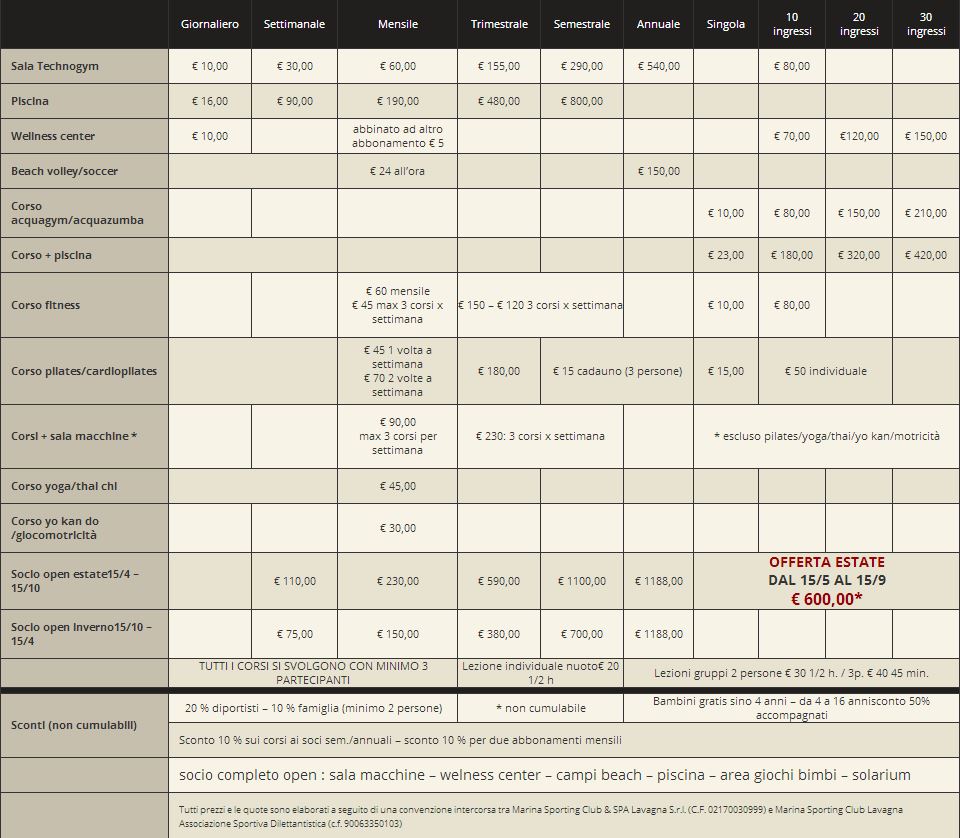Screen dimensions: 960x838
Task: Click the € 420,00 Corso + piscina price
Action: pyautogui.click(x=925, y=255)
